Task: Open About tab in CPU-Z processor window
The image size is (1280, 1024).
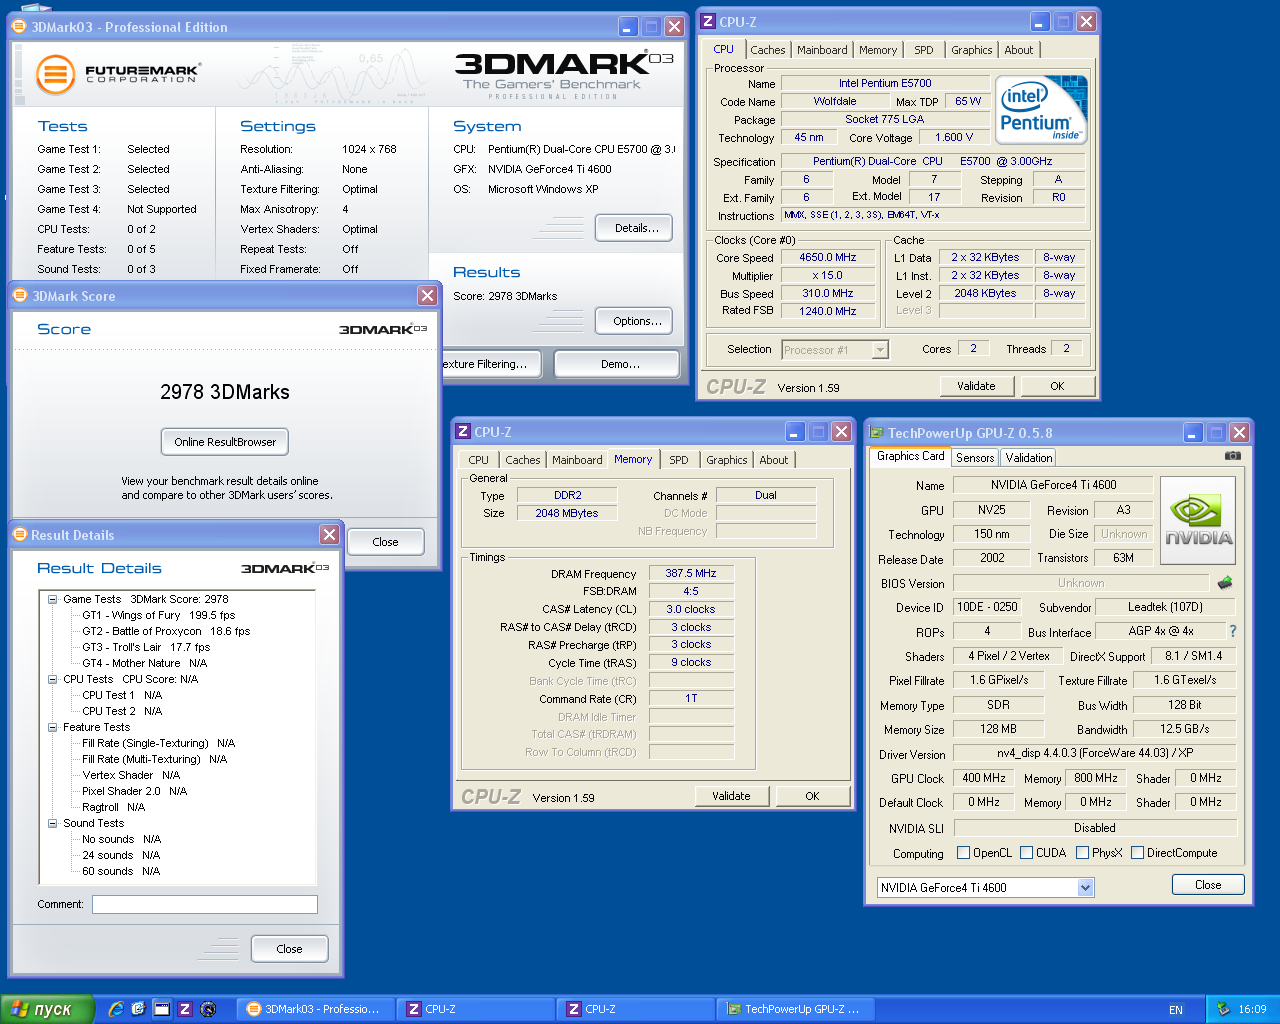Action: 1019,50
